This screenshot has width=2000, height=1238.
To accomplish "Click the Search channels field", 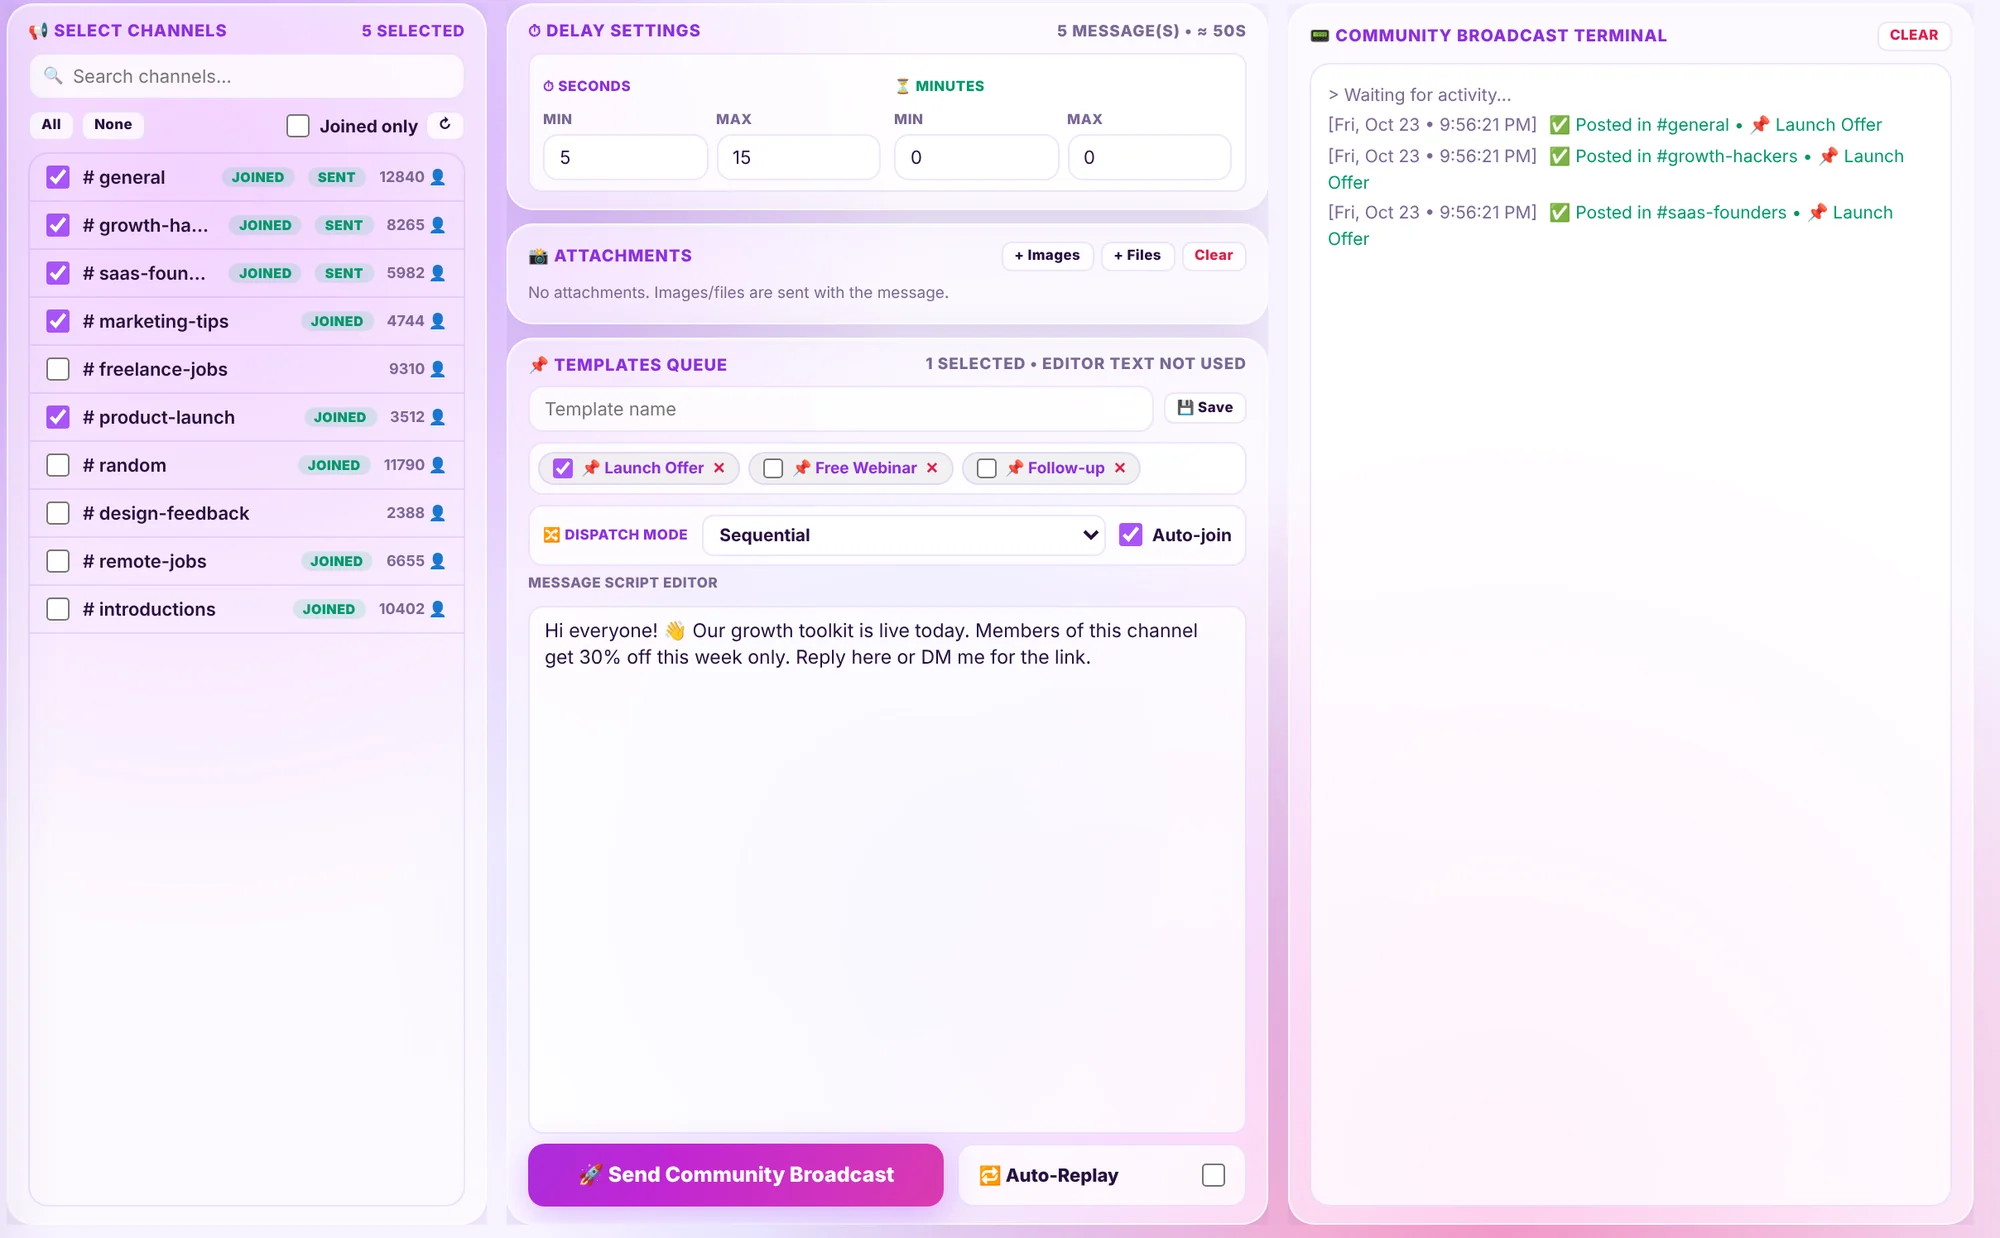I will pos(247,76).
